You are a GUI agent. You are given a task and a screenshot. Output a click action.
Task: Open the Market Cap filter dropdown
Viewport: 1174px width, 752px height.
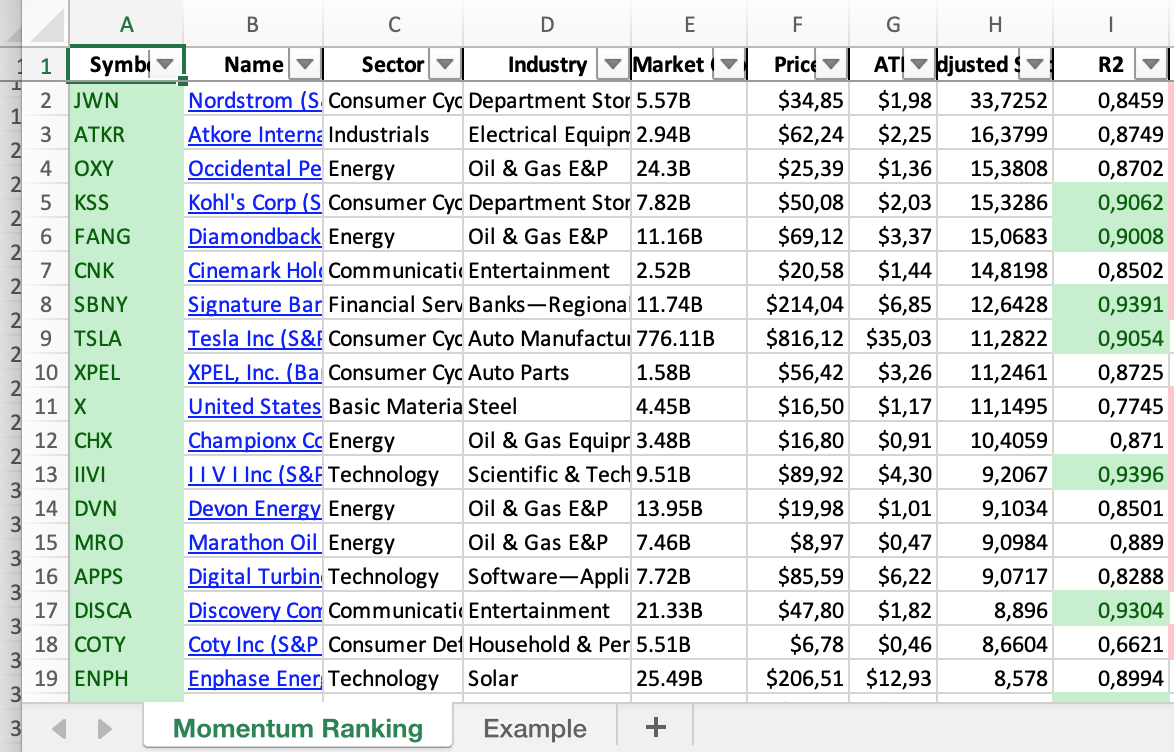(x=730, y=65)
